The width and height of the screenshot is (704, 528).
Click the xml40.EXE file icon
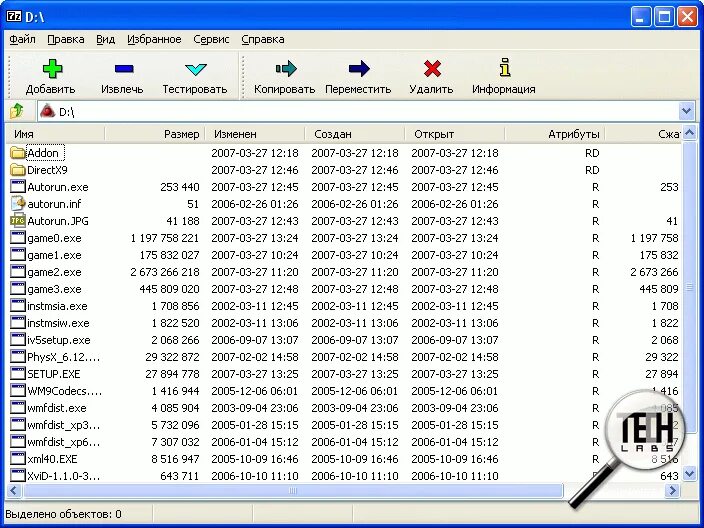point(18,458)
